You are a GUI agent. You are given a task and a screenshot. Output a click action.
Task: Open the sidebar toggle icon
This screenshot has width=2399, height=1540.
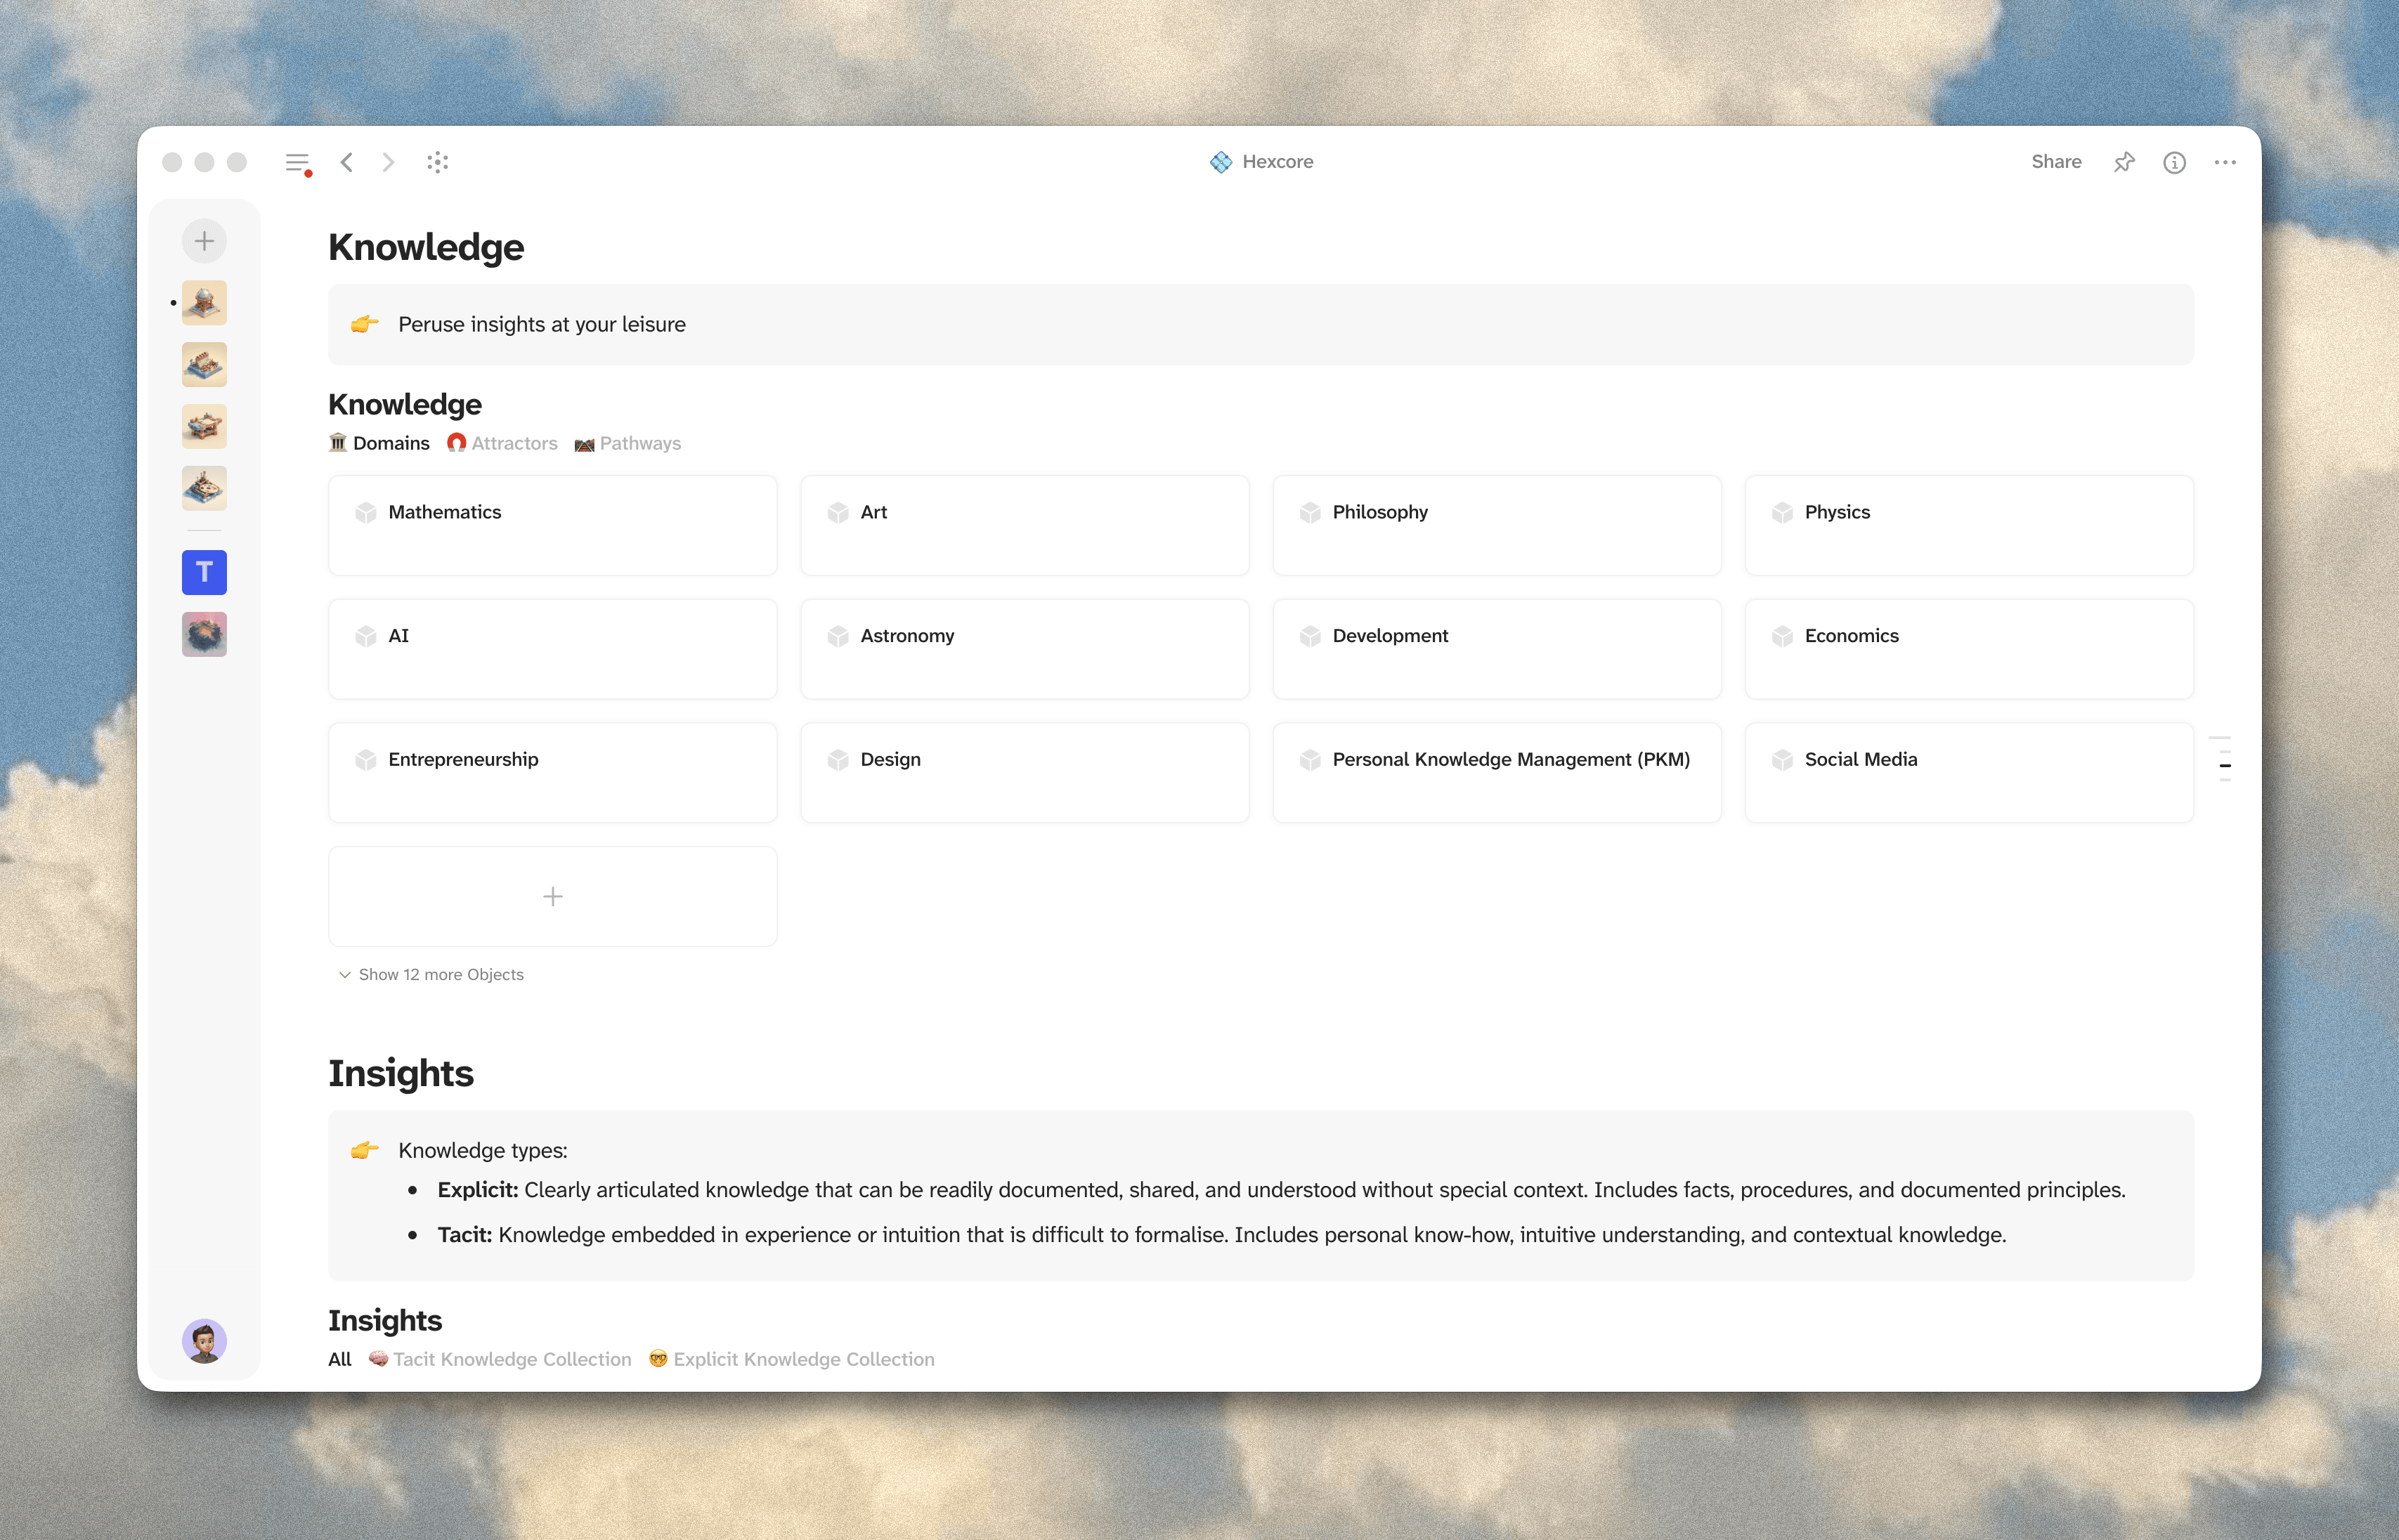[297, 162]
